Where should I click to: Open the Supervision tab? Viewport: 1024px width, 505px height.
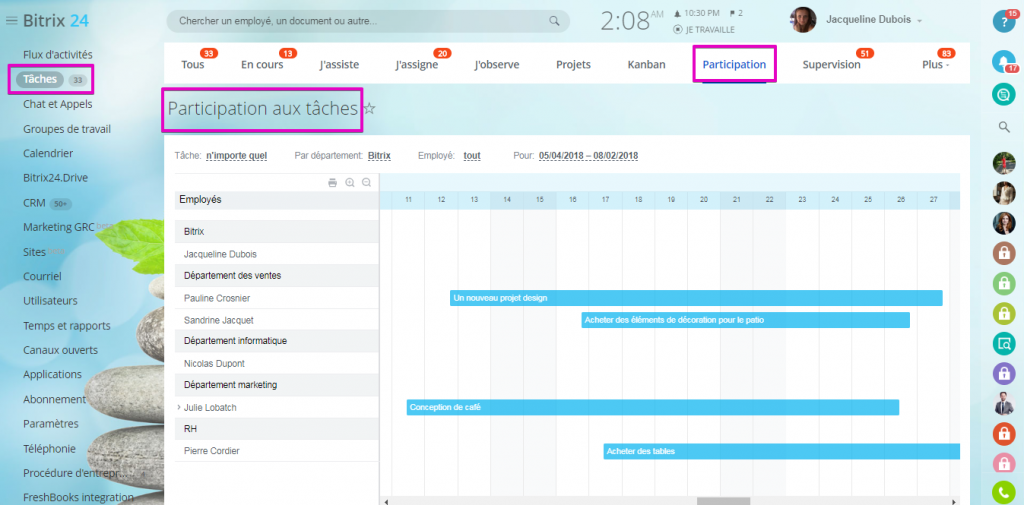[x=831, y=65]
